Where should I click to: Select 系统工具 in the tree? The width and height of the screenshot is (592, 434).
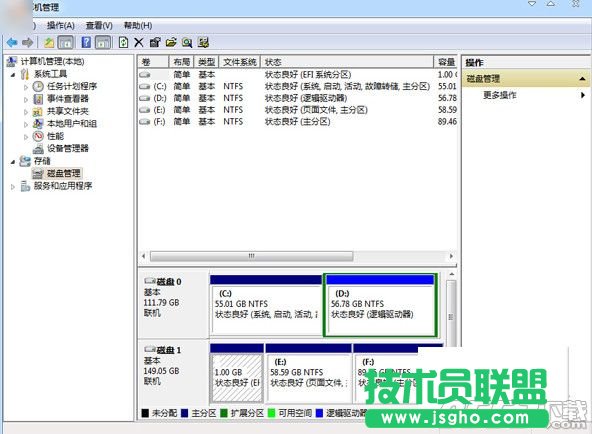coord(50,74)
